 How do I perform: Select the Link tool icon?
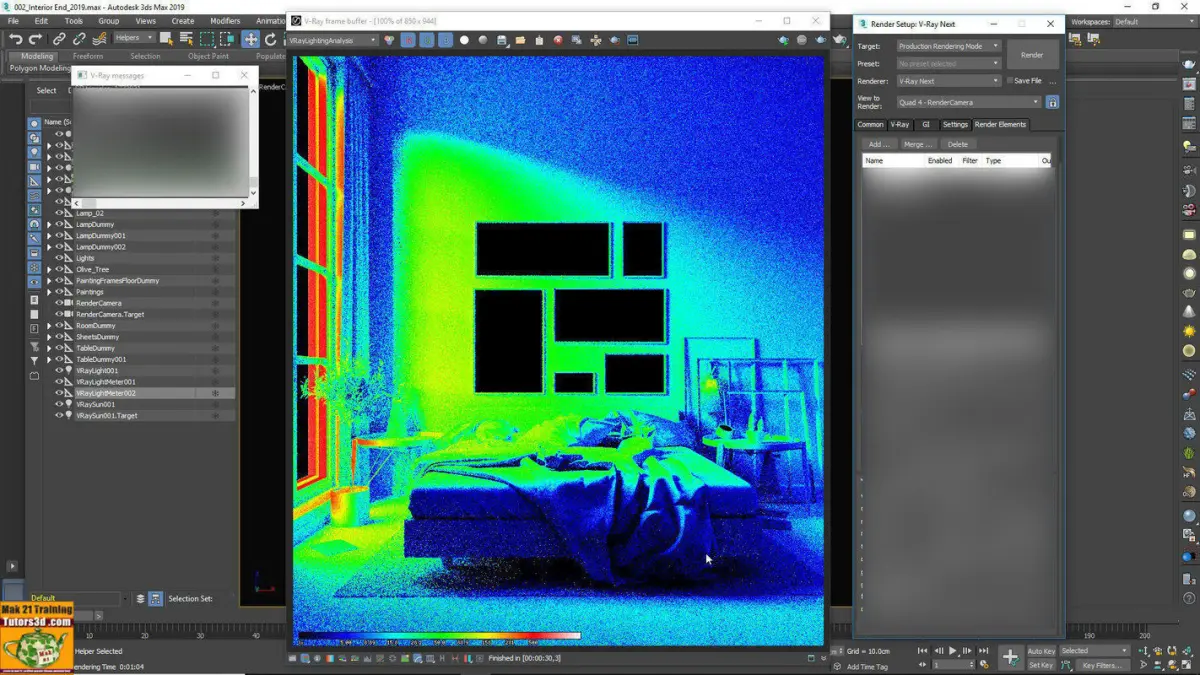(x=59, y=39)
